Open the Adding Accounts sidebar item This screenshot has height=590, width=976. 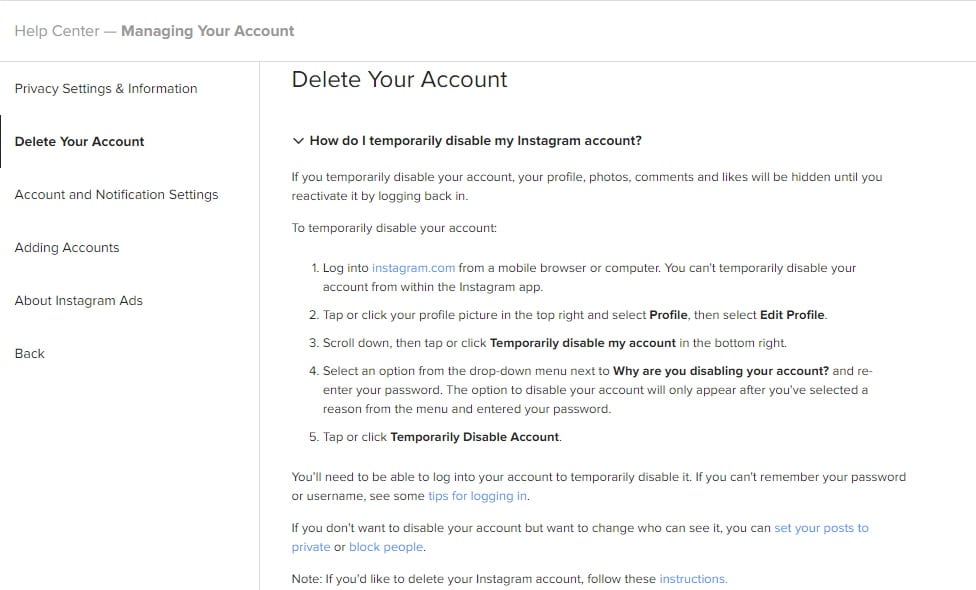(x=67, y=247)
